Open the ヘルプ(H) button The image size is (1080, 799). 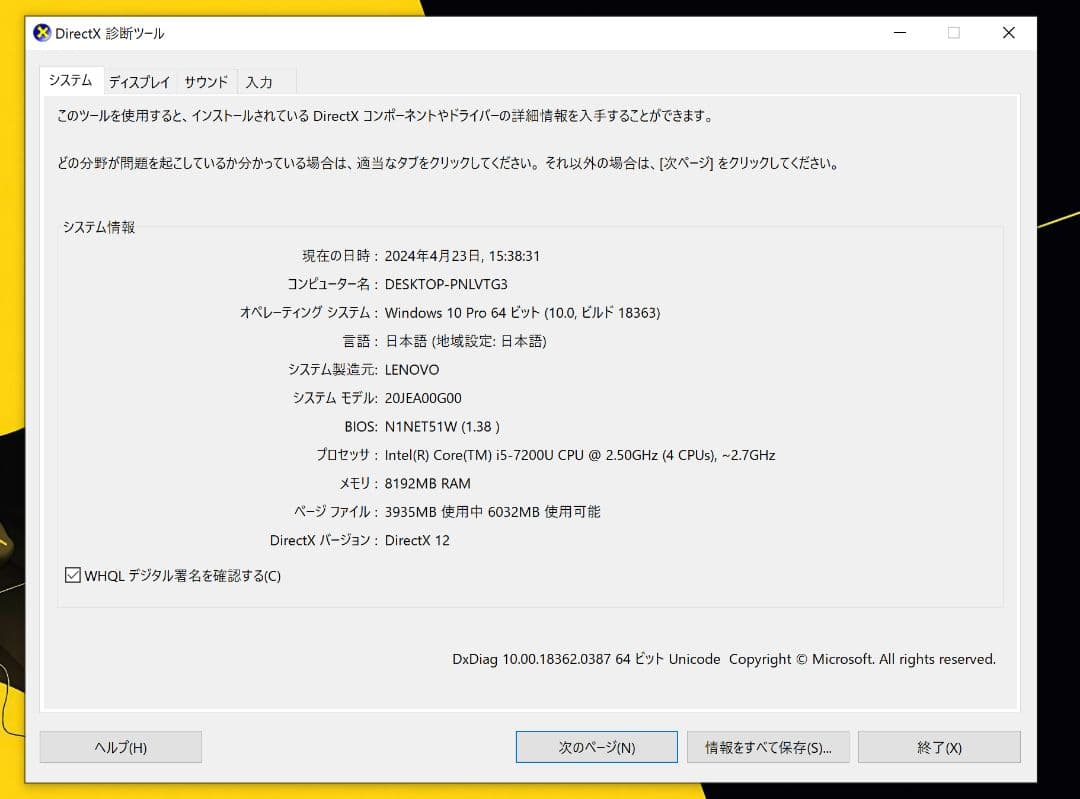(x=120, y=746)
